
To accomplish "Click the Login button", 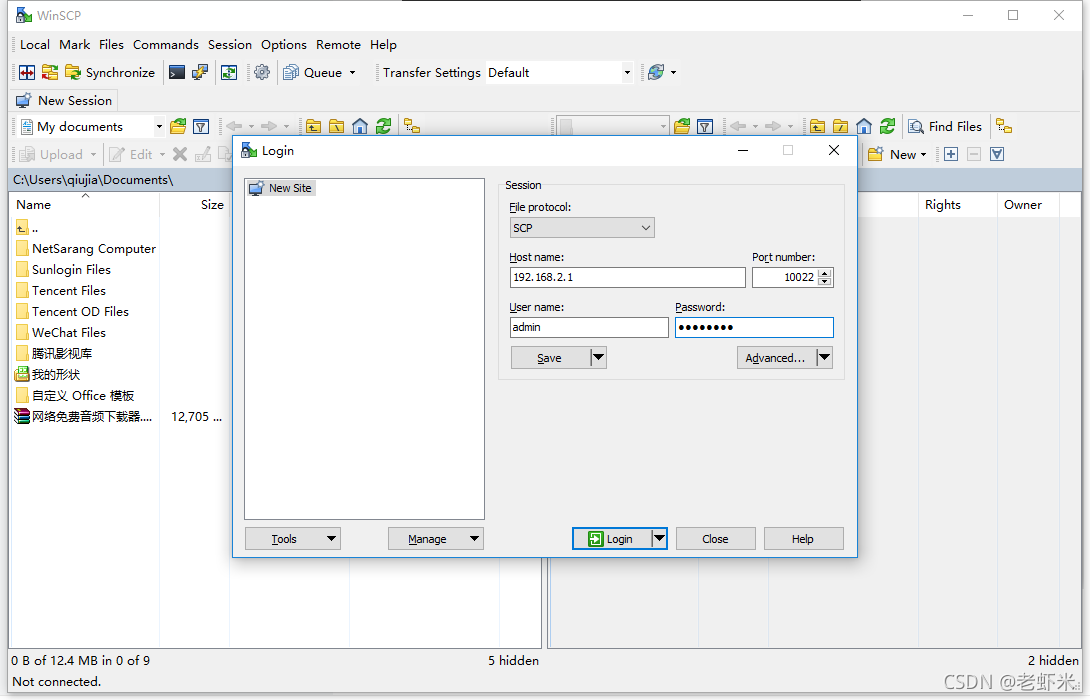I will pyautogui.click(x=612, y=539).
